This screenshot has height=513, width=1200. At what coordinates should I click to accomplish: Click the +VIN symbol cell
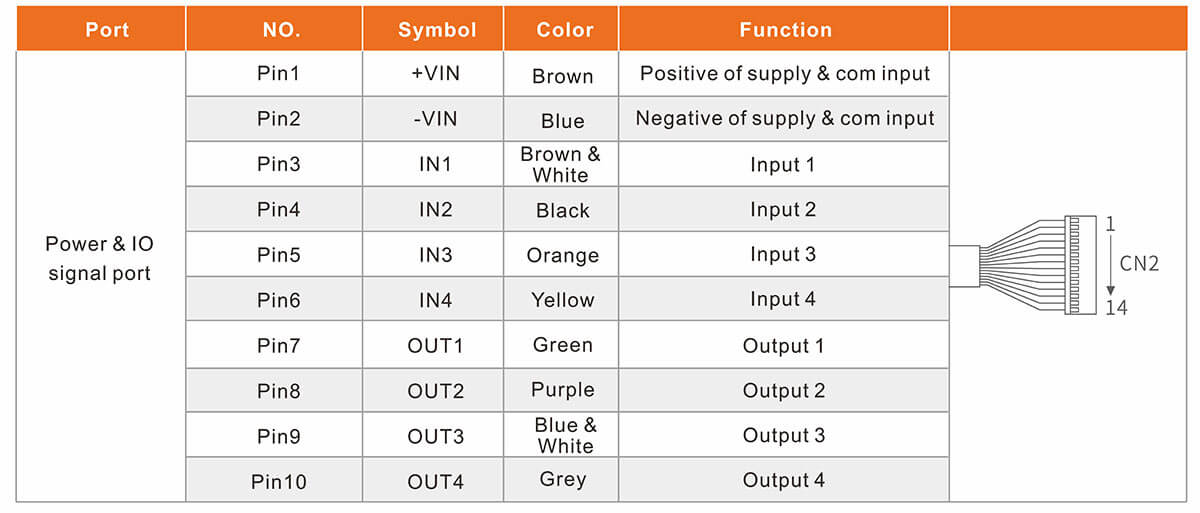click(436, 74)
